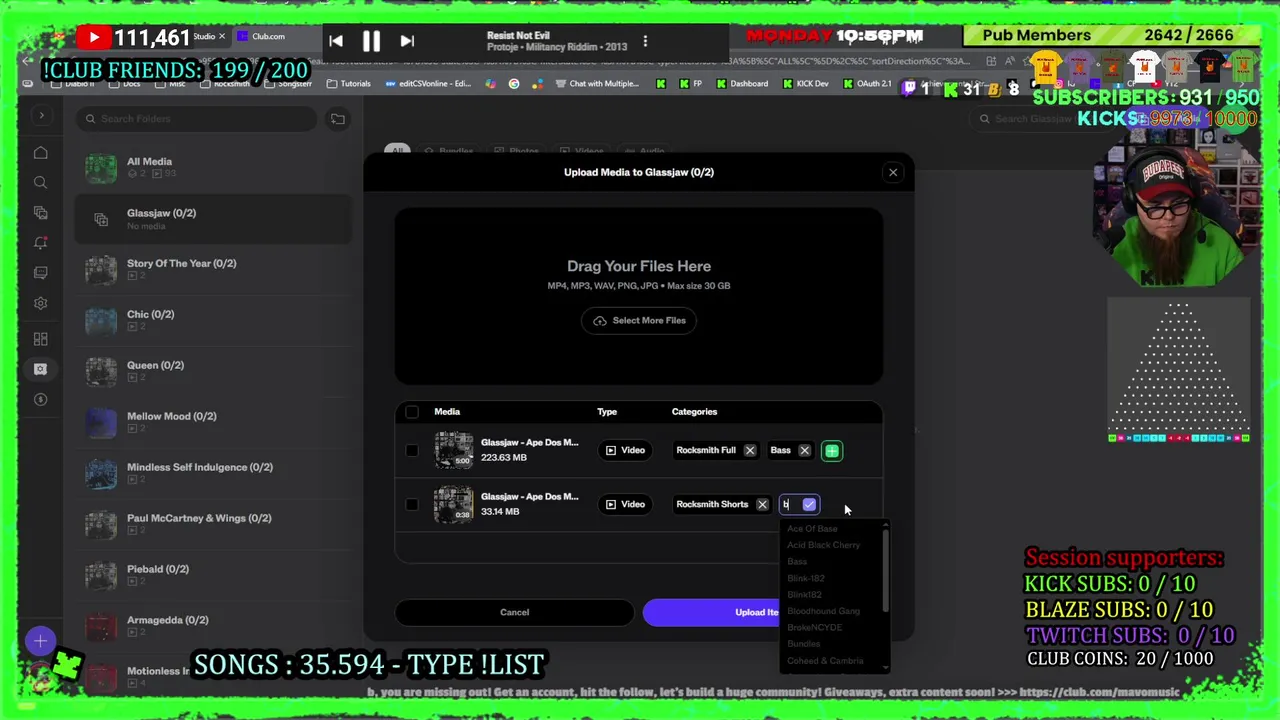
Task: Check the 223.63 MB Glassjaw video row
Action: click(412, 450)
